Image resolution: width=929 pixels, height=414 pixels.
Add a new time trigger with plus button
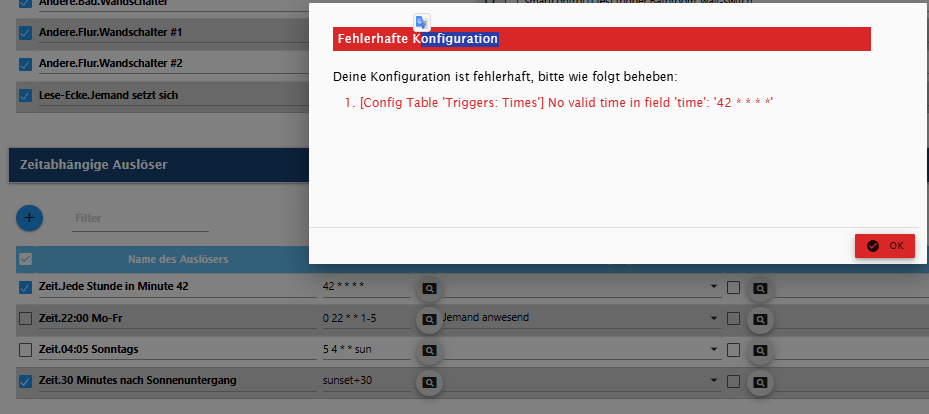[x=29, y=218]
